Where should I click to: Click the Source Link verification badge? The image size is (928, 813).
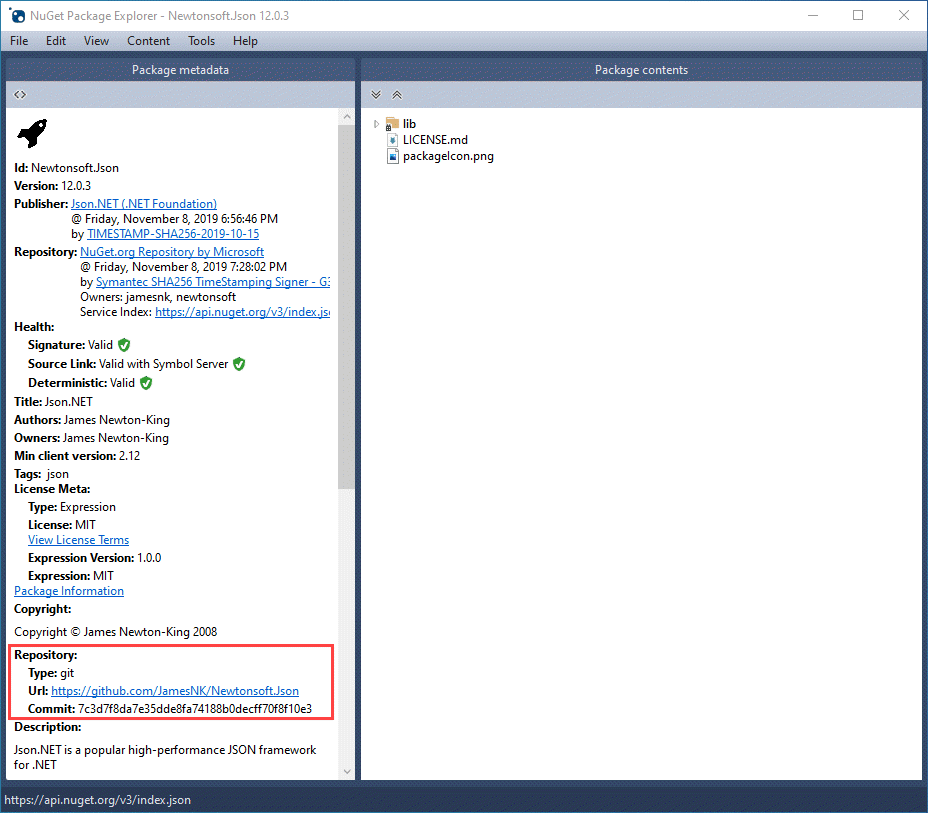pyautogui.click(x=238, y=363)
